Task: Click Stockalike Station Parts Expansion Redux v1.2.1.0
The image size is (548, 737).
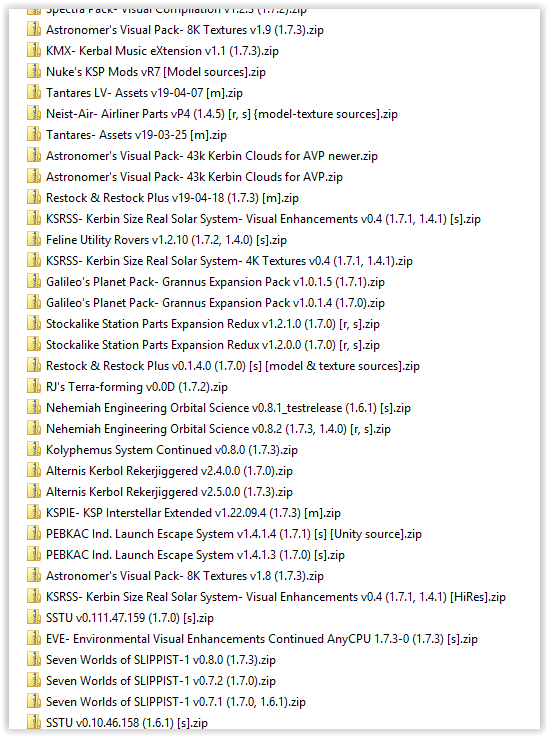Action: [x=213, y=324]
